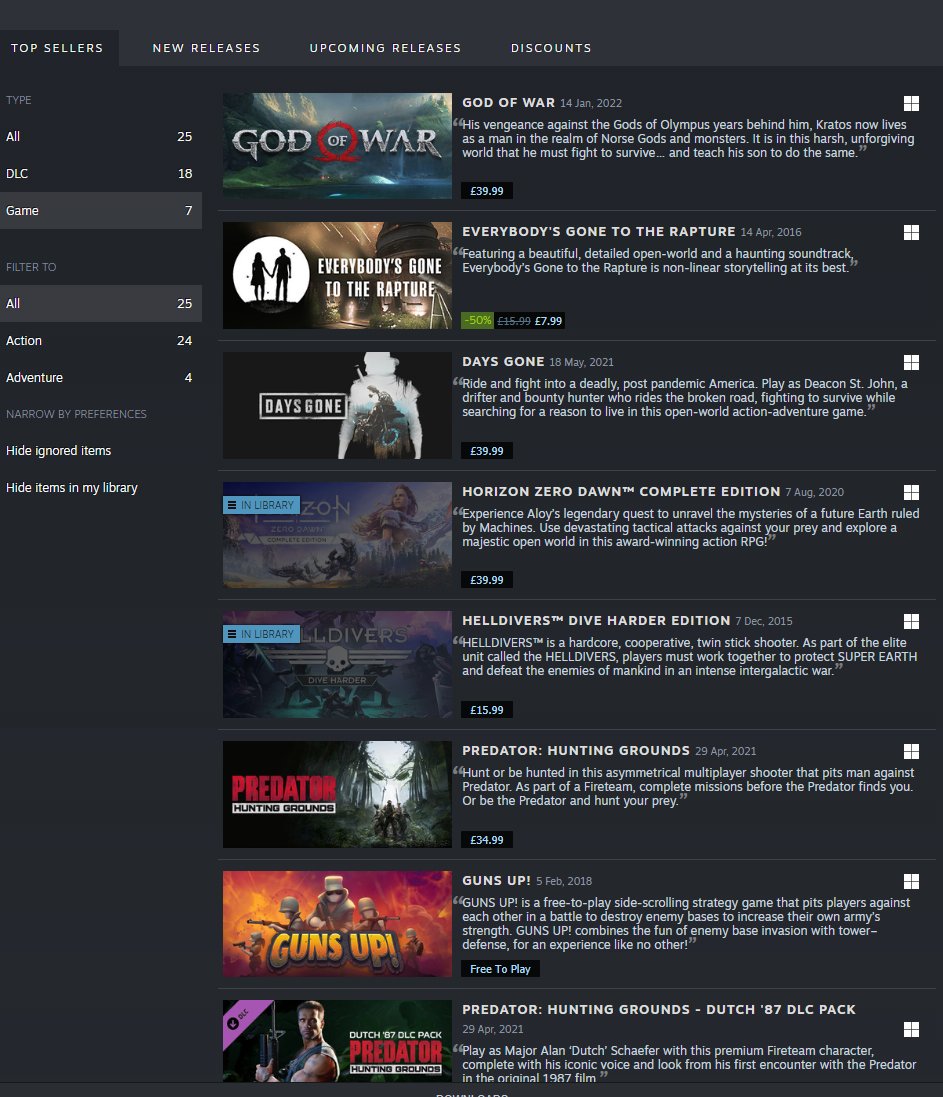Click the IN LIBRARY badge on Horizon Zero Dawn
The height and width of the screenshot is (1097, 943).
click(x=261, y=504)
